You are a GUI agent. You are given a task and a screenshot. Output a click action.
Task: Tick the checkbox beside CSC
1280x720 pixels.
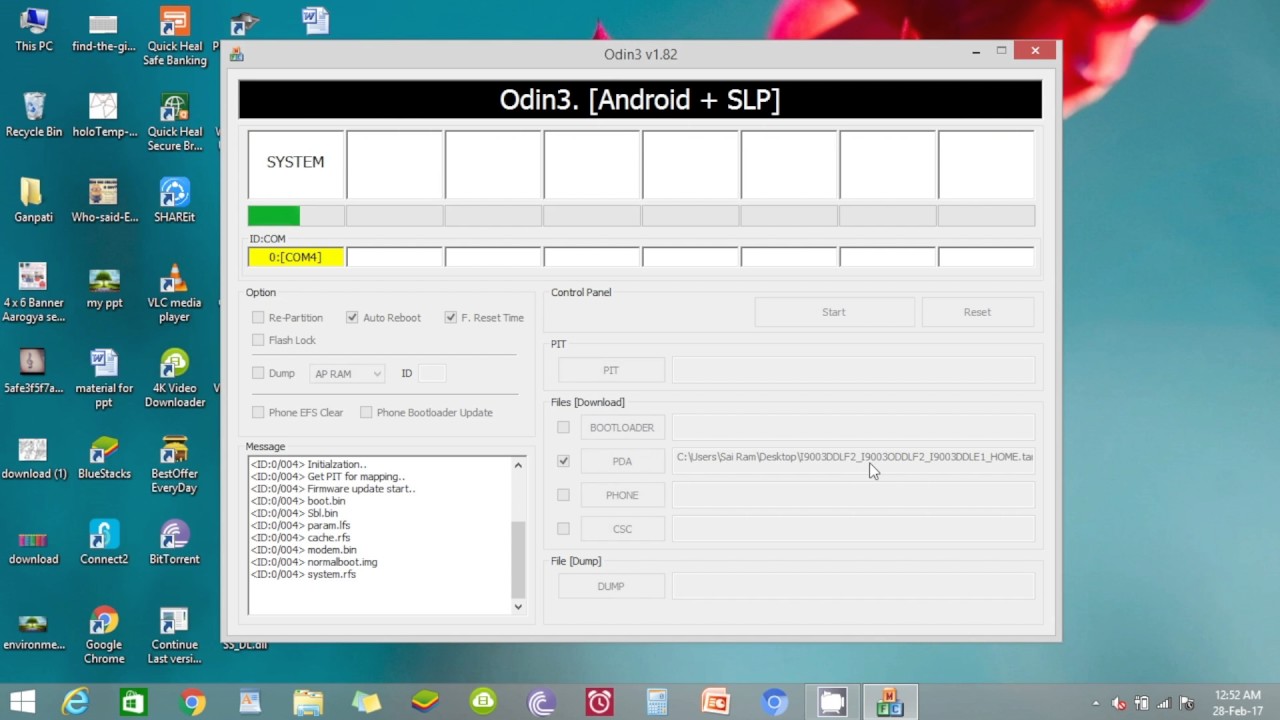tap(563, 529)
